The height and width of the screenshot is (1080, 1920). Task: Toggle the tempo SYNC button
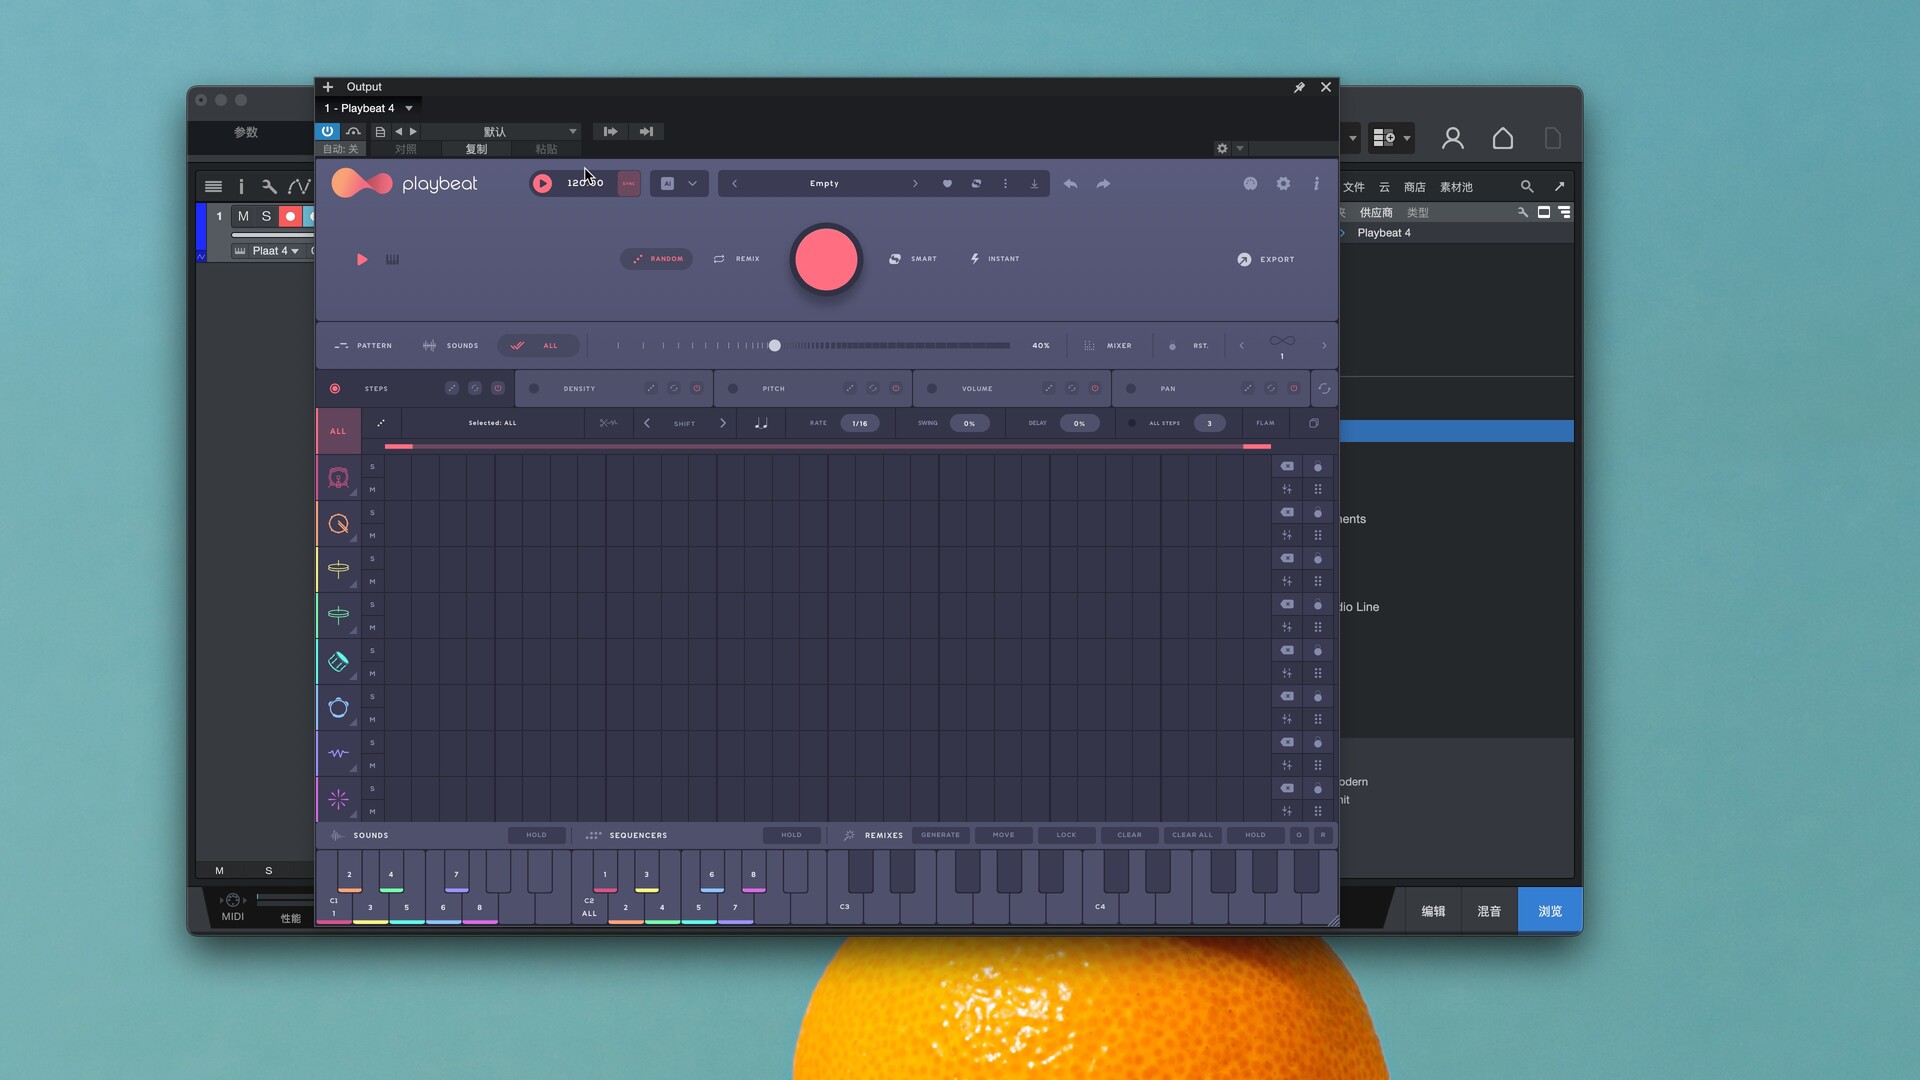[628, 183]
